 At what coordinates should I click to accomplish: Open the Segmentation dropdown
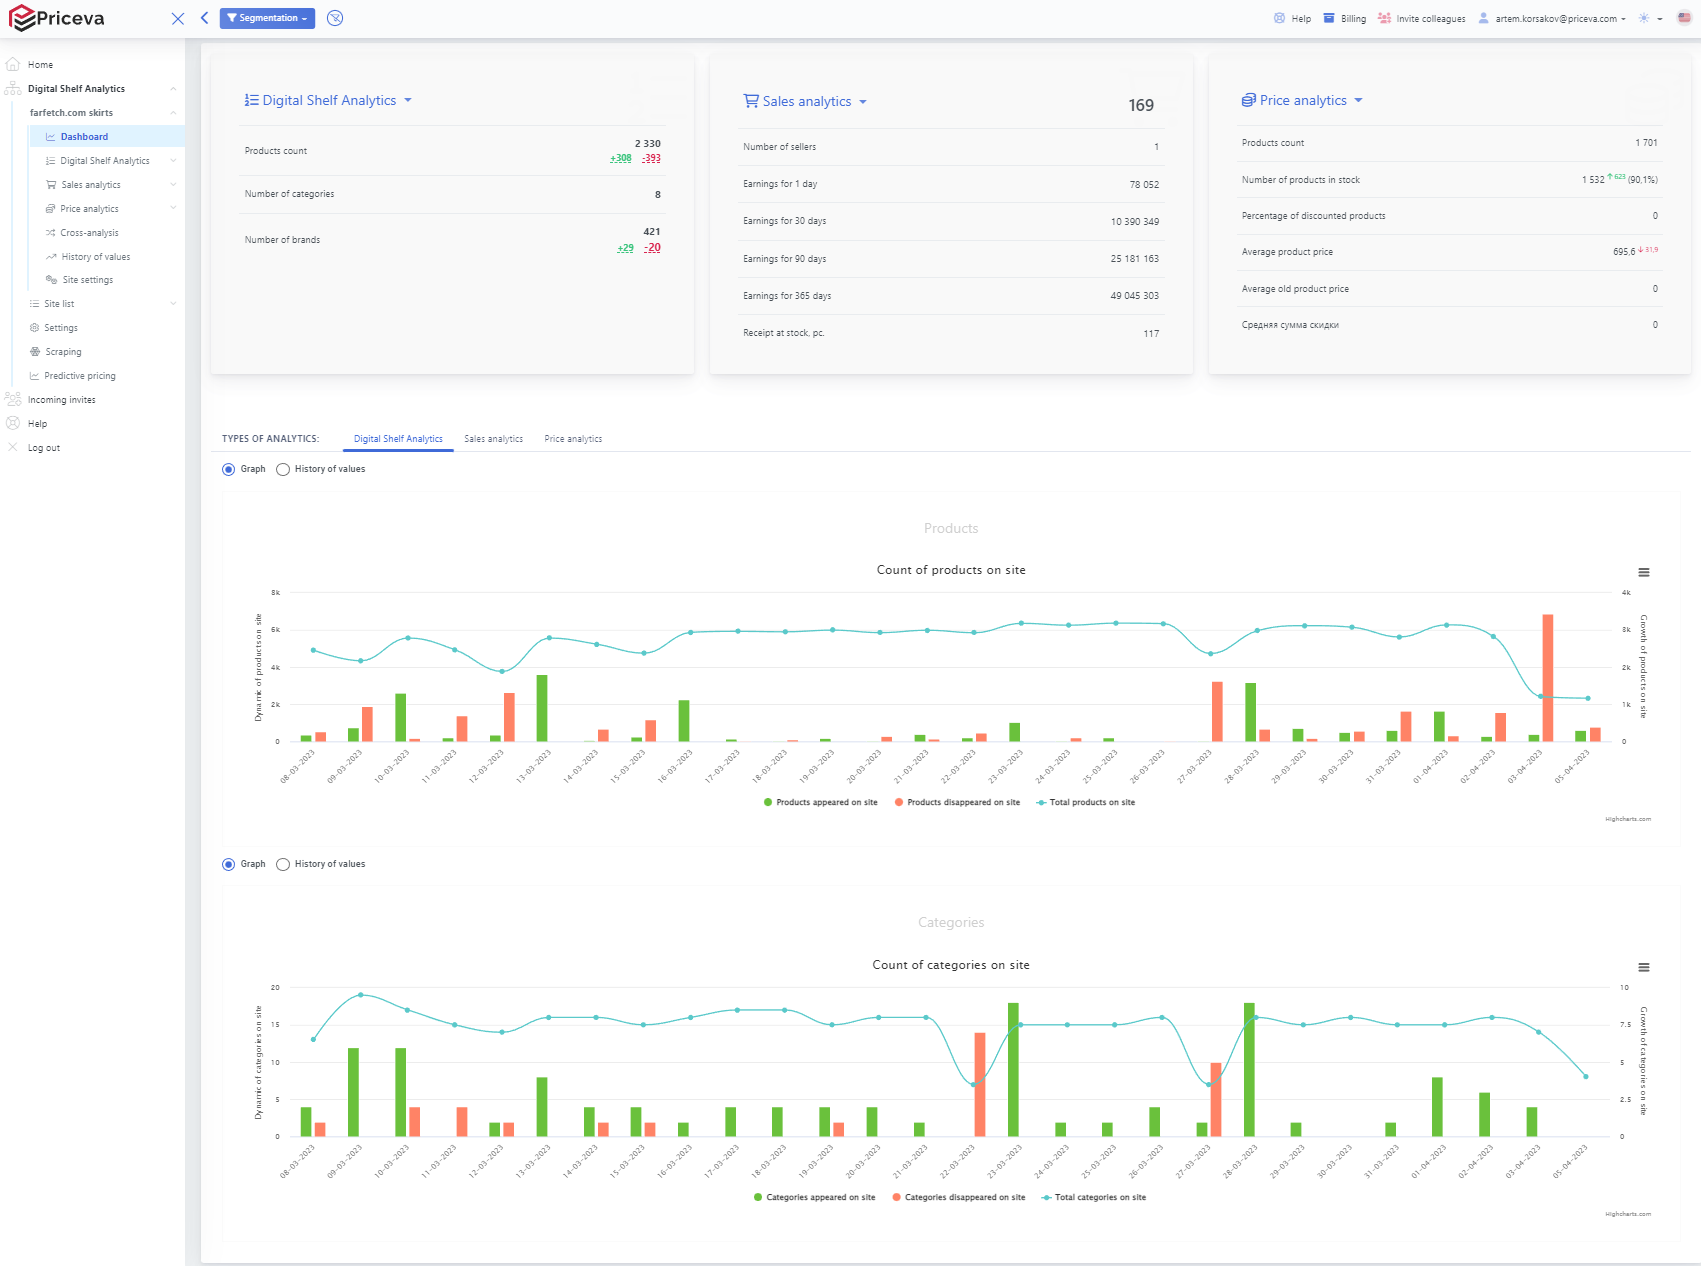[267, 18]
